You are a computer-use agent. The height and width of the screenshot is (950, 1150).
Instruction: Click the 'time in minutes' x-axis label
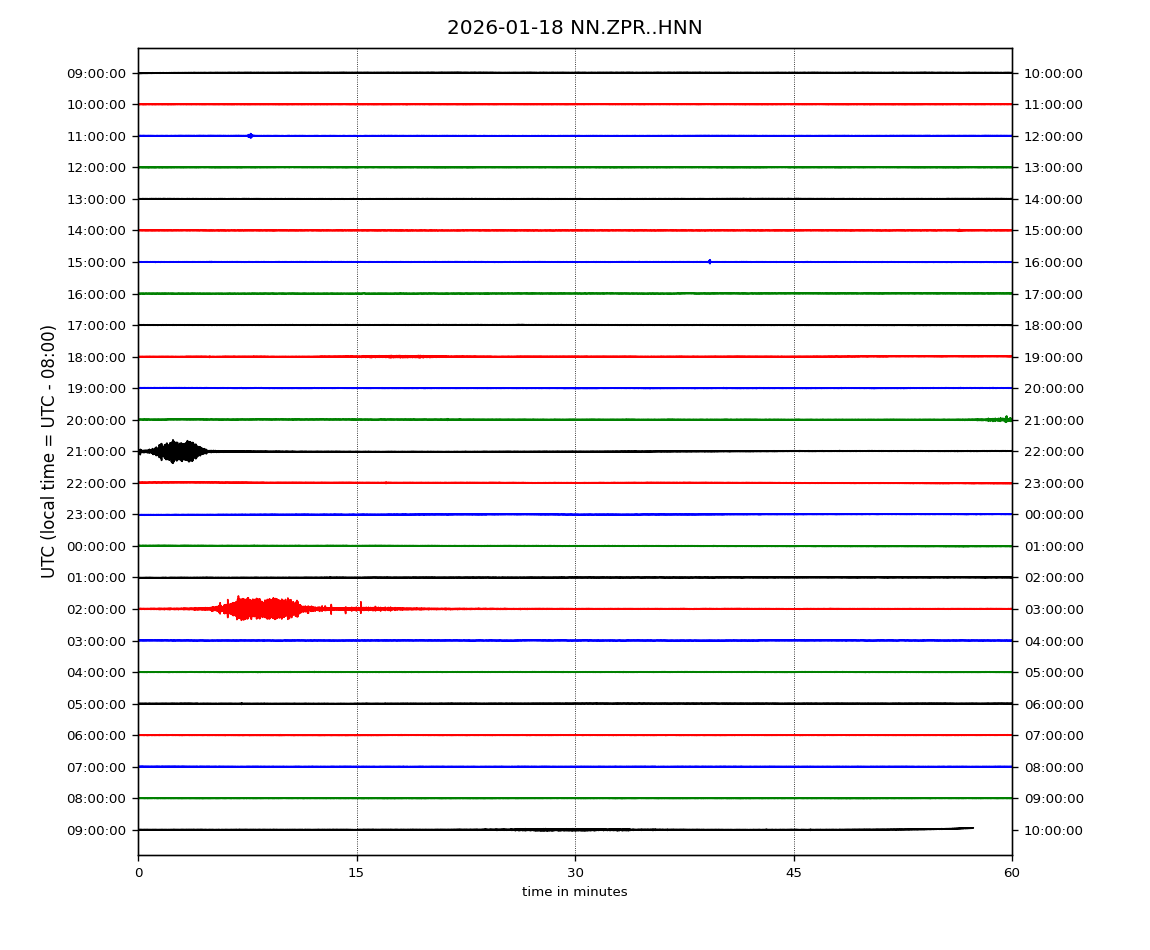pos(574,892)
